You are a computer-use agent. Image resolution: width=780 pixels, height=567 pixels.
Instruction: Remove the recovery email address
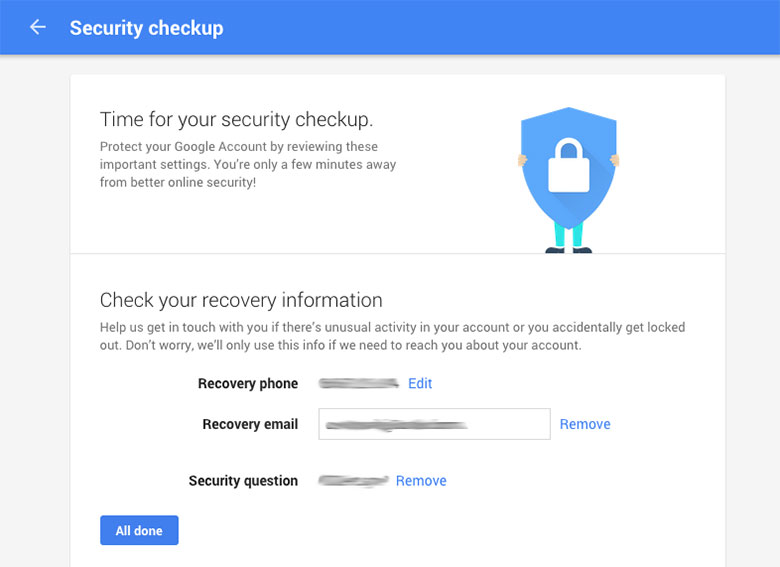585,424
